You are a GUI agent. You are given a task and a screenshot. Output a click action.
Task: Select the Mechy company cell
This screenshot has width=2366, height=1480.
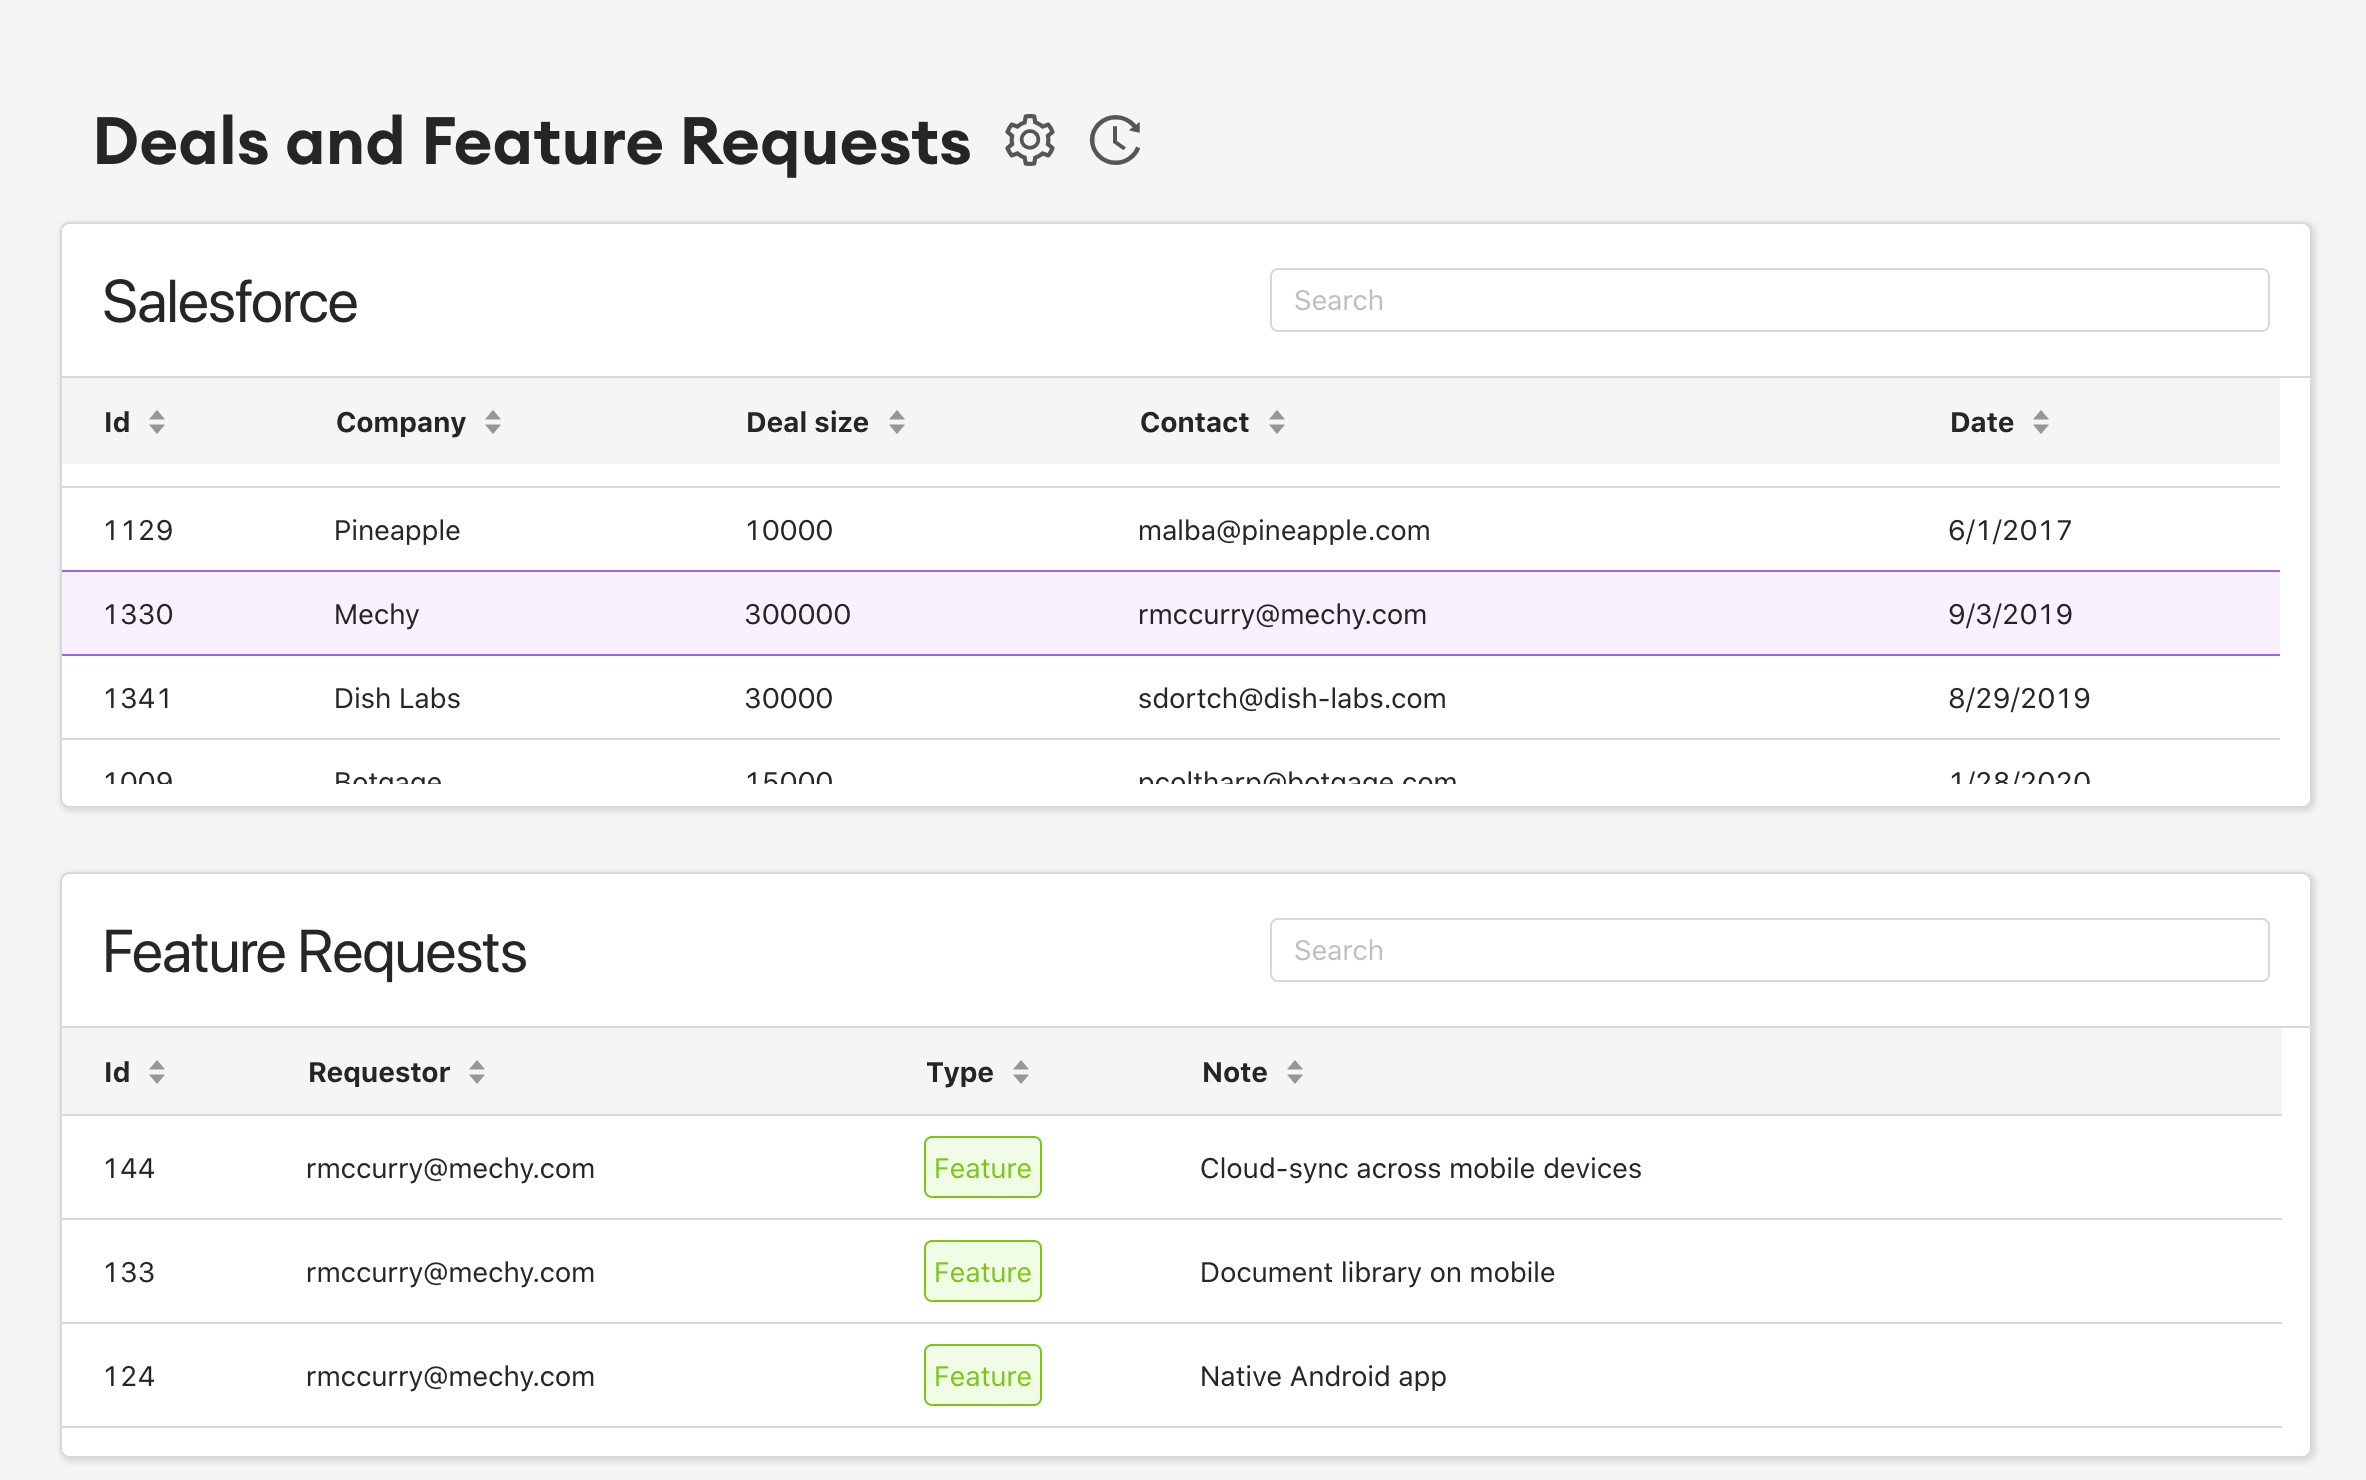[376, 614]
